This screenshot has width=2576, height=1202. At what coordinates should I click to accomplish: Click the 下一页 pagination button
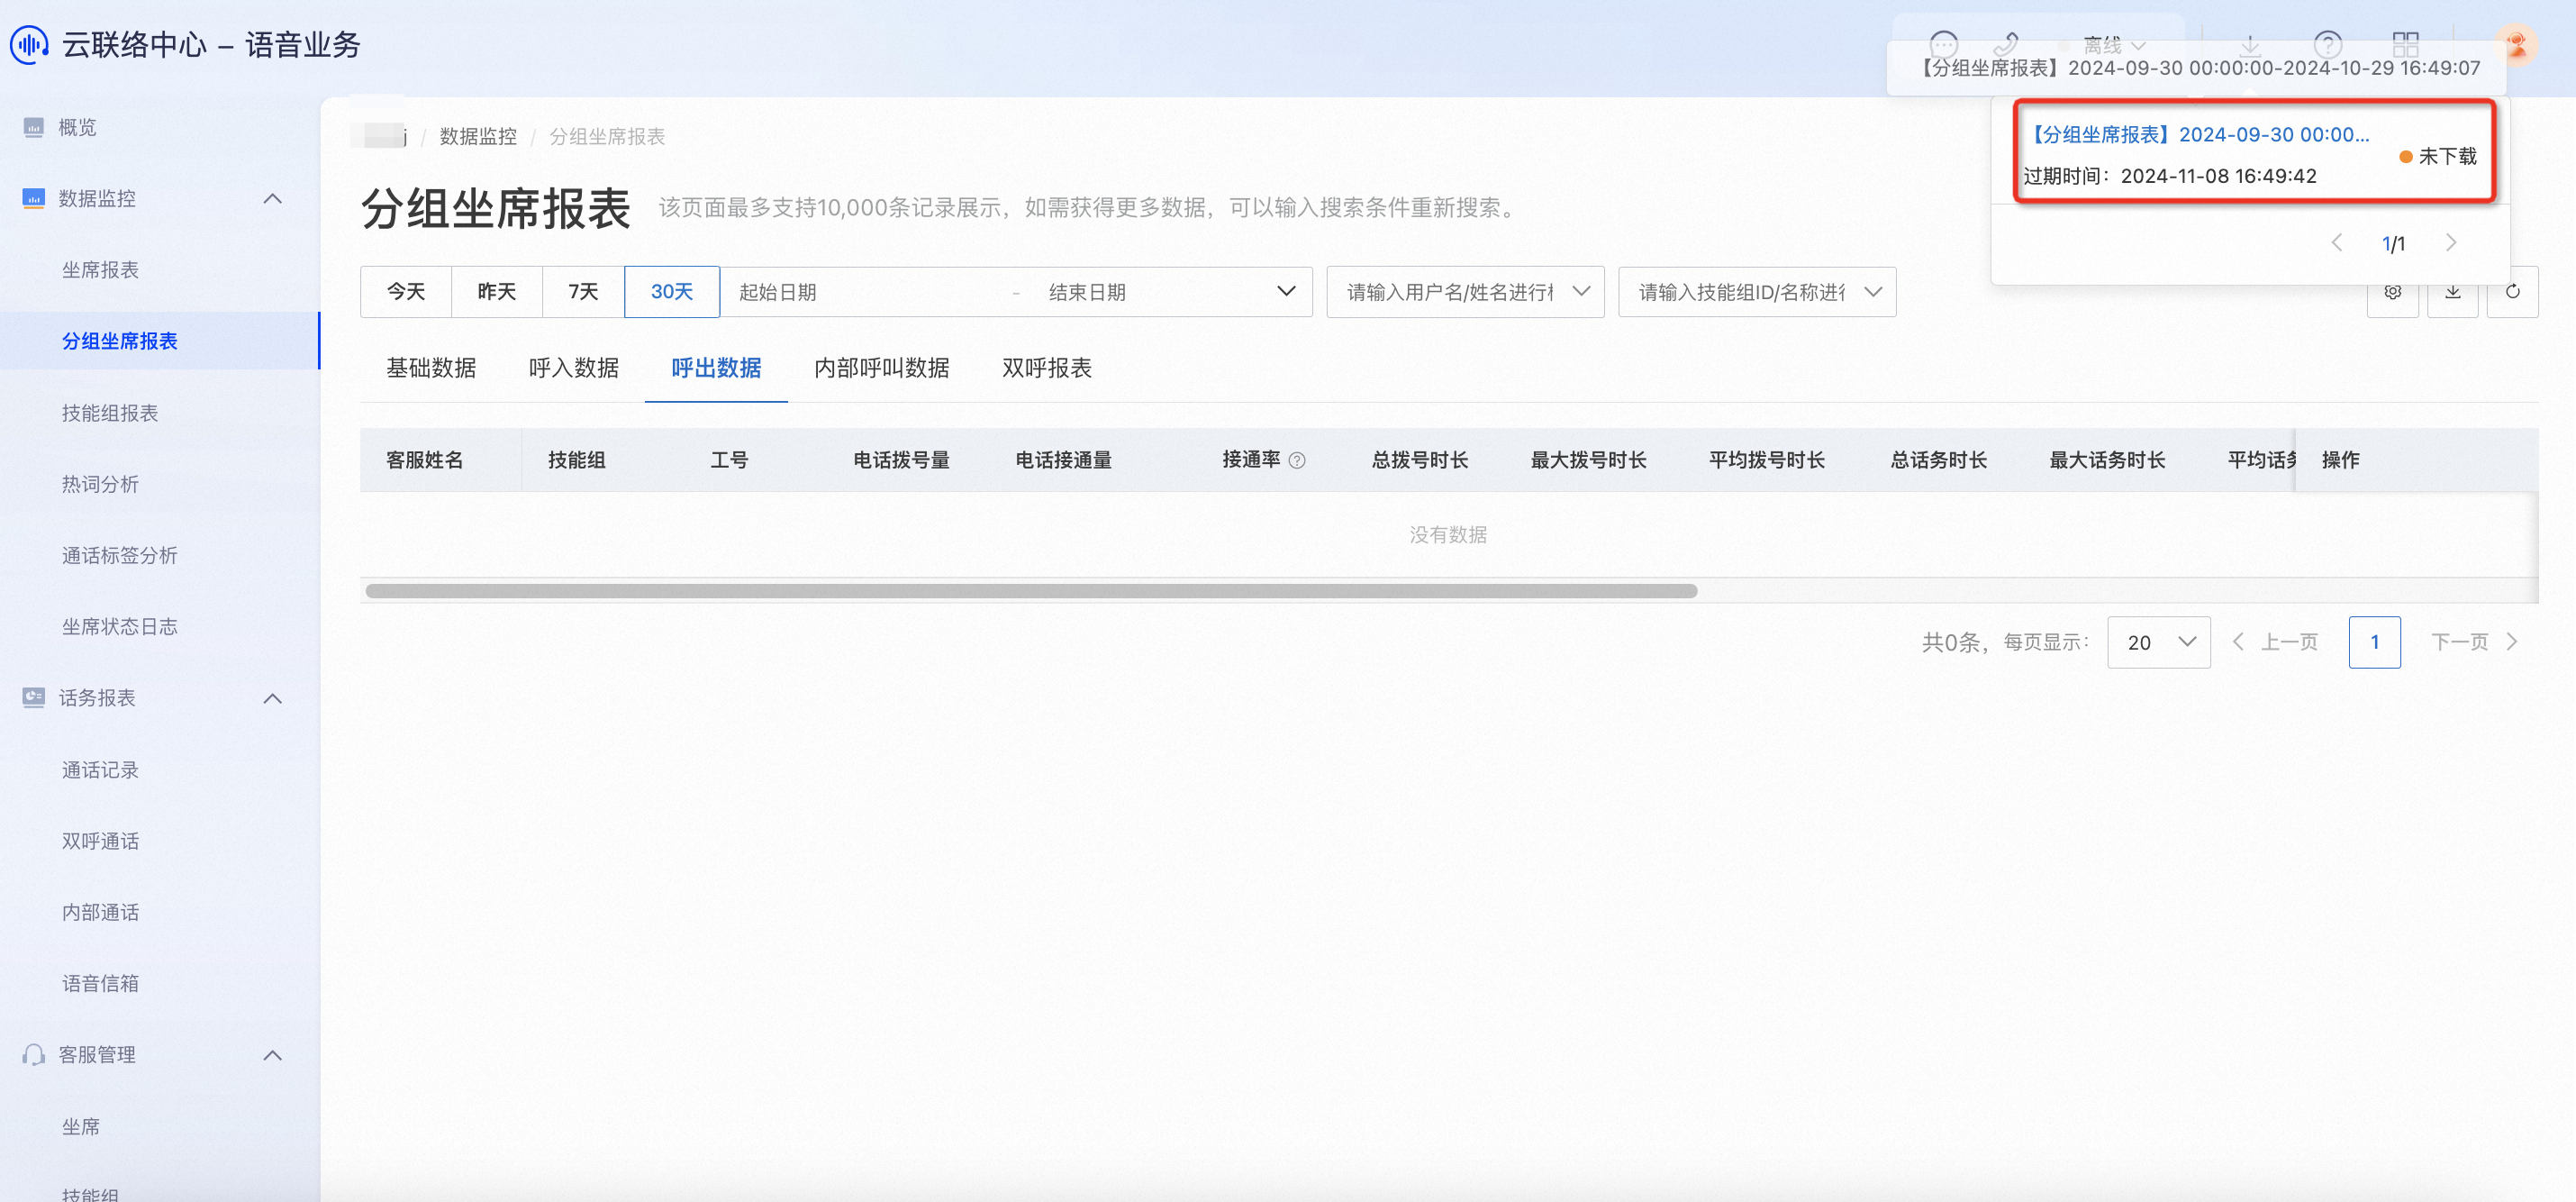pyautogui.click(x=2475, y=642)
